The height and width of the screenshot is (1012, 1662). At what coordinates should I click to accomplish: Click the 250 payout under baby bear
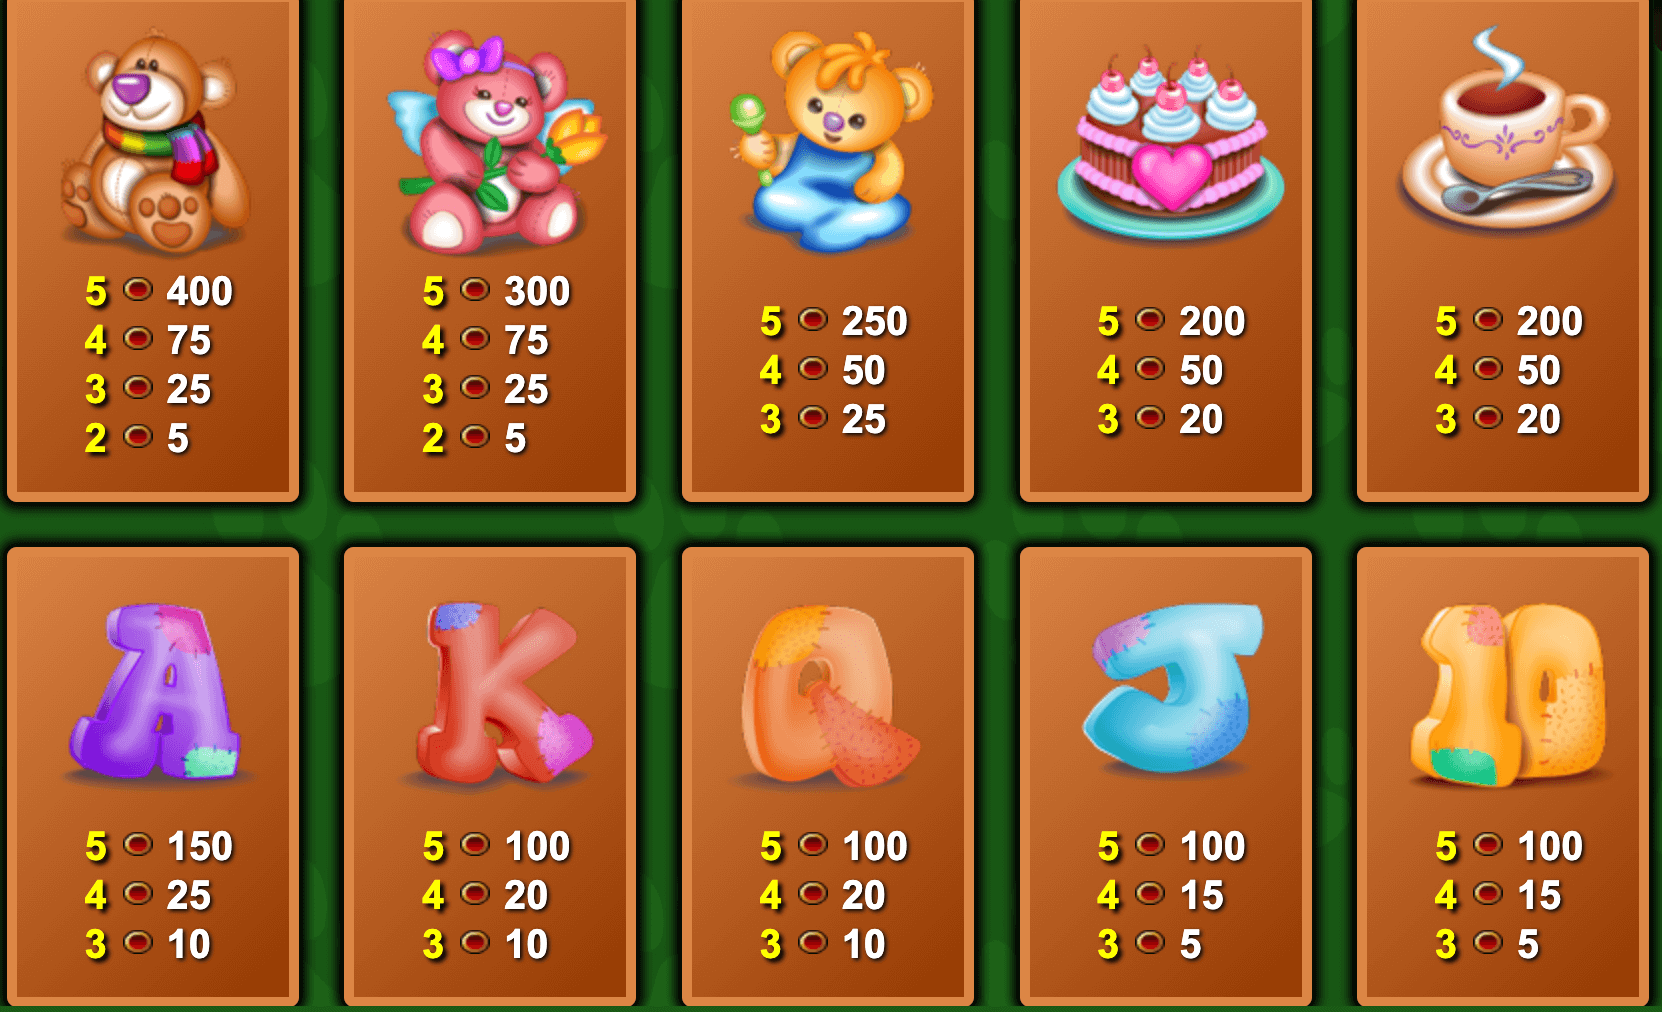pyautogui.click(x=875, y=322)
